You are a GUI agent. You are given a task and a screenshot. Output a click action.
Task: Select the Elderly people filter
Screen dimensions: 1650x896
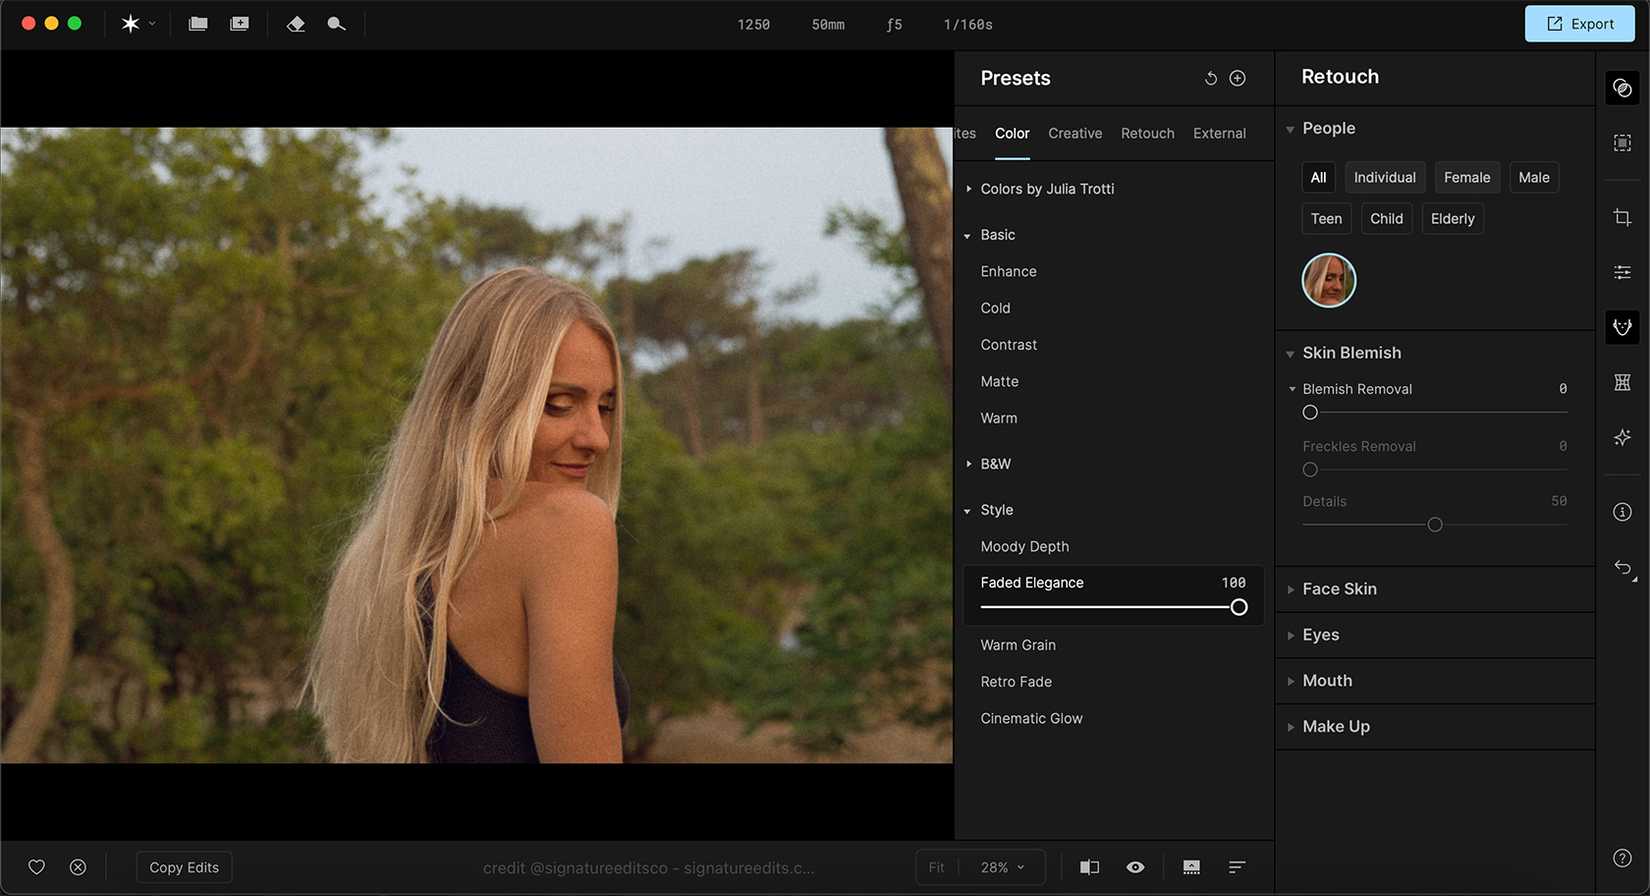click(1452, 219)
